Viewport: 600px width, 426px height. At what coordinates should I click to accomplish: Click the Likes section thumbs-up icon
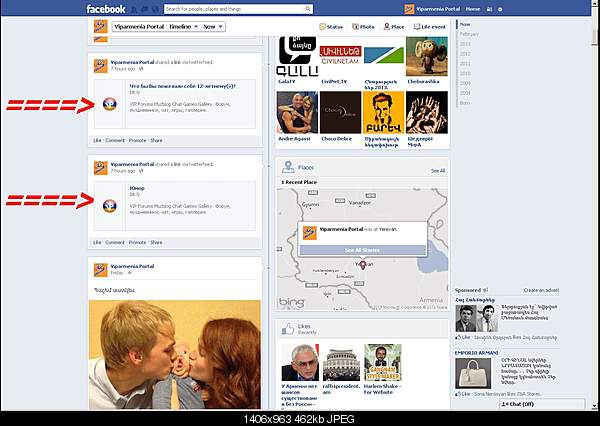[x=288, y=329]
